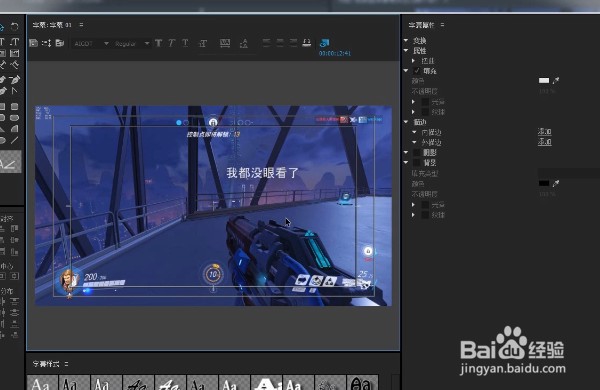Open the Regular font style dropdown

(x=131, y=44)
